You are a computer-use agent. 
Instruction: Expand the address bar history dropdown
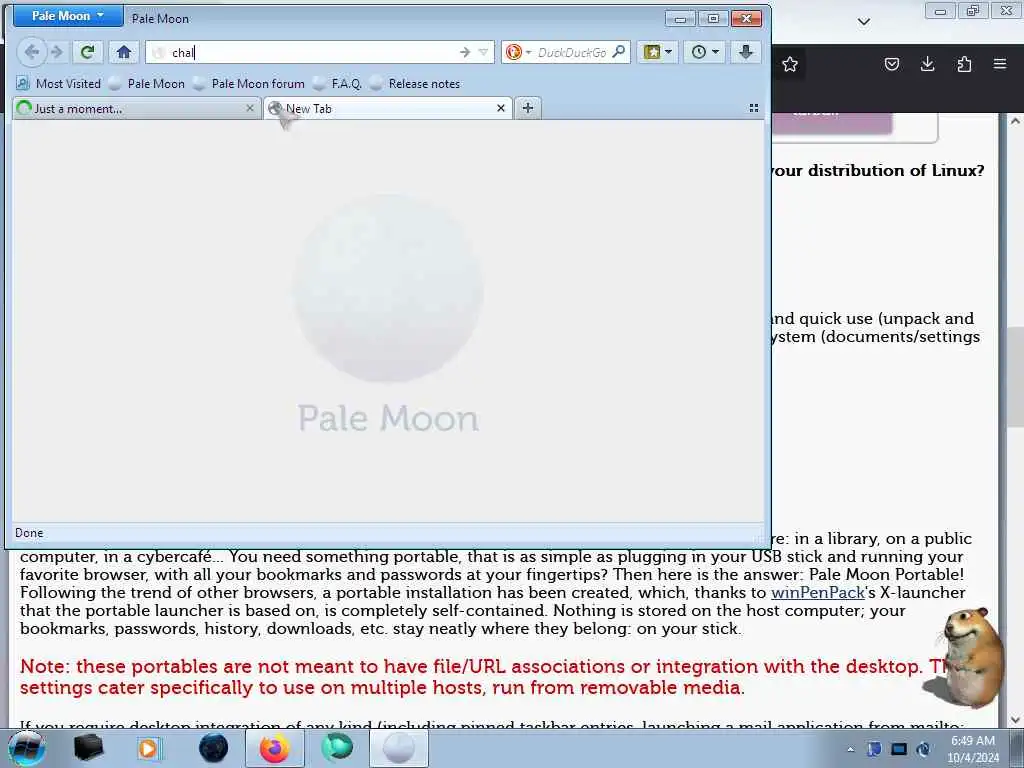483,52
